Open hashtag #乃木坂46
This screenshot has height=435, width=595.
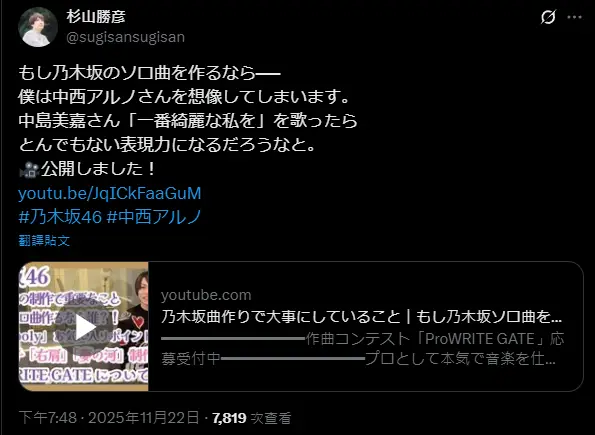click(60, 217)
